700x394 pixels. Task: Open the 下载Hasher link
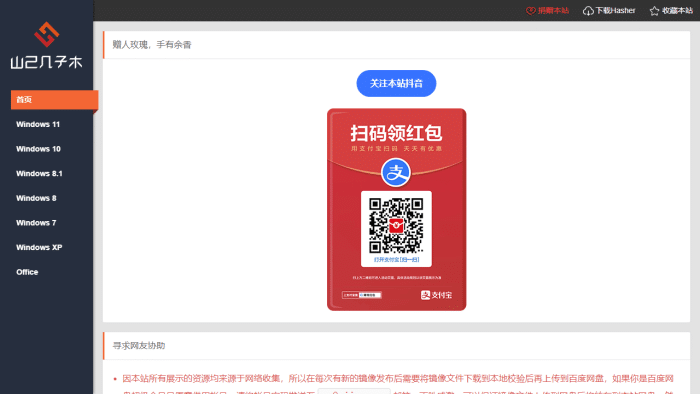615,11
